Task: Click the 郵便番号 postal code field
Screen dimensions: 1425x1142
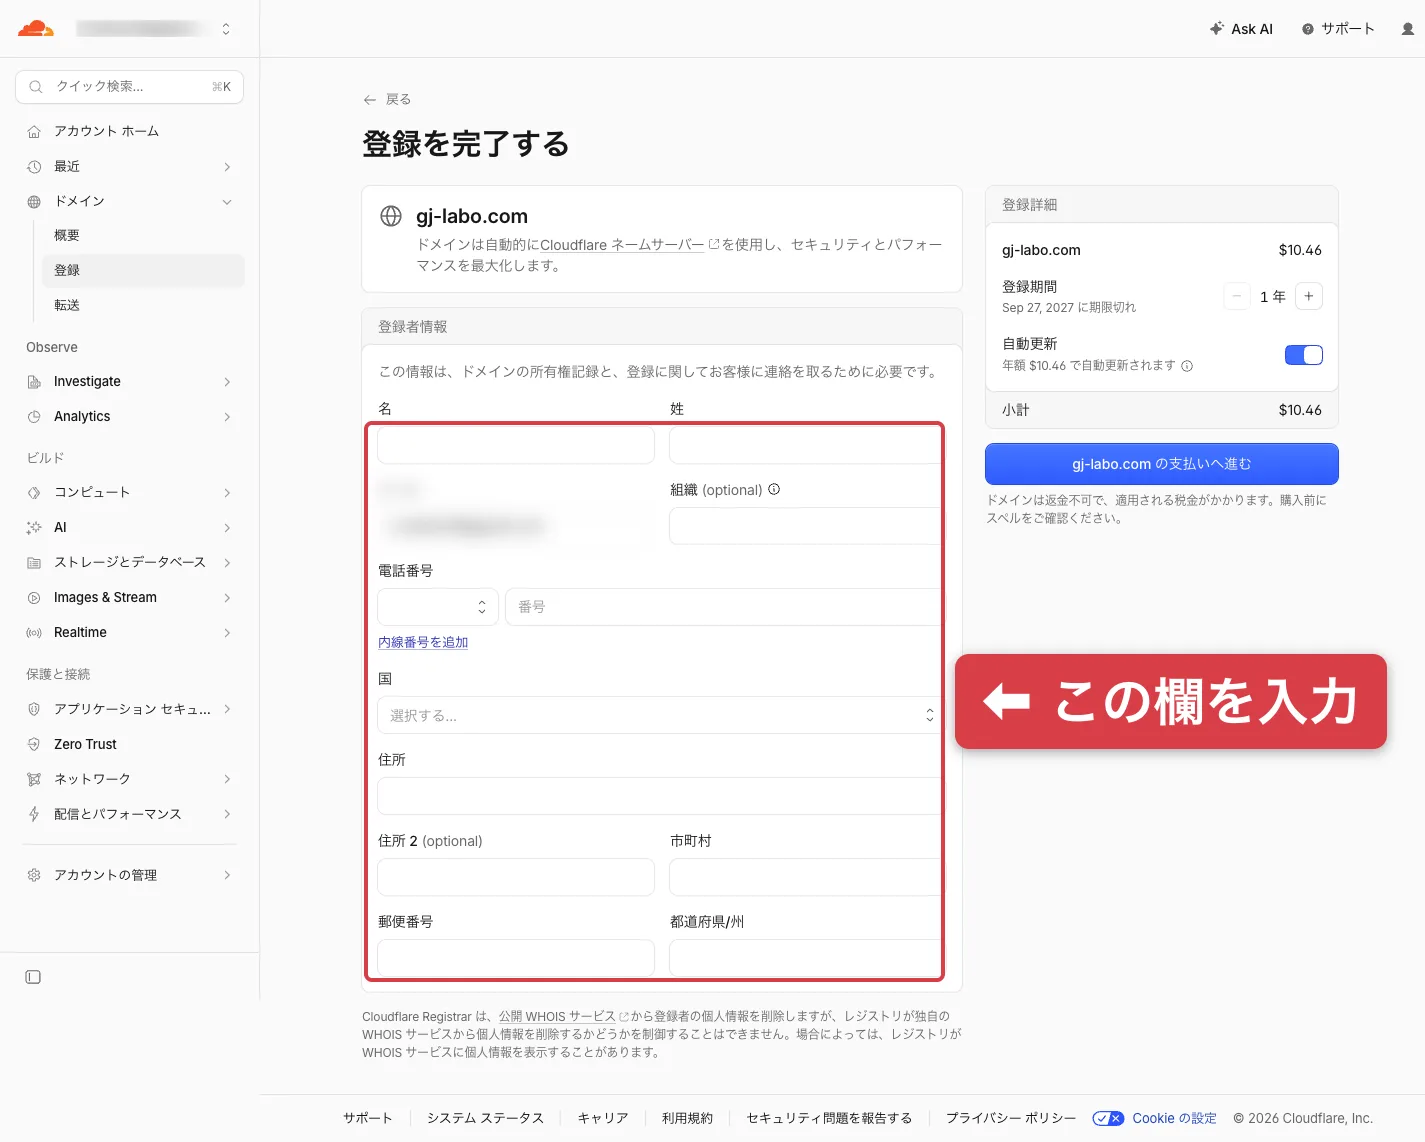Action: 516,958
